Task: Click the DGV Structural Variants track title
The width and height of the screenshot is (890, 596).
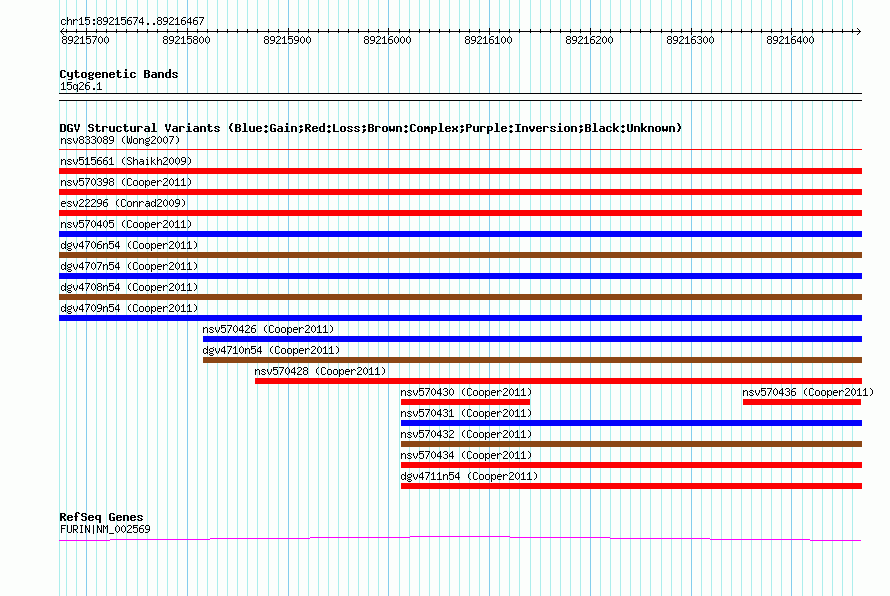Action: (371, 128)
